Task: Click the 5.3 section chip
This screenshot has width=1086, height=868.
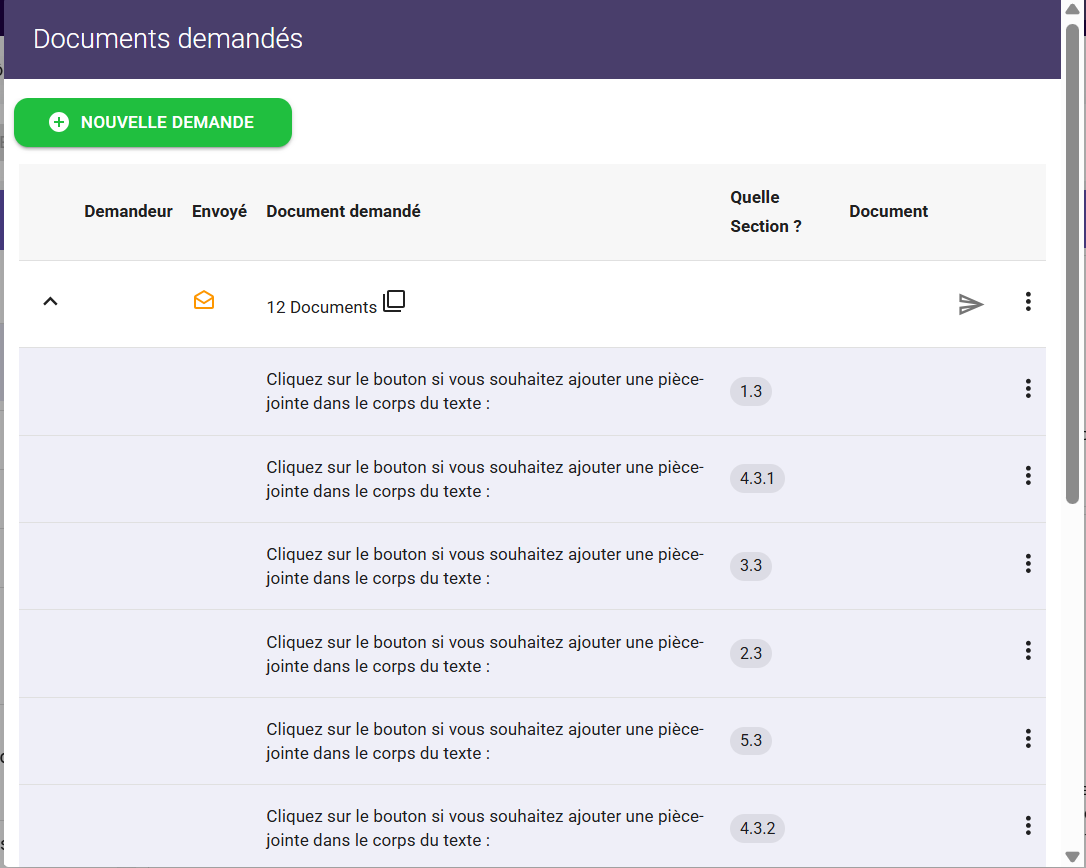Action: 751,741
